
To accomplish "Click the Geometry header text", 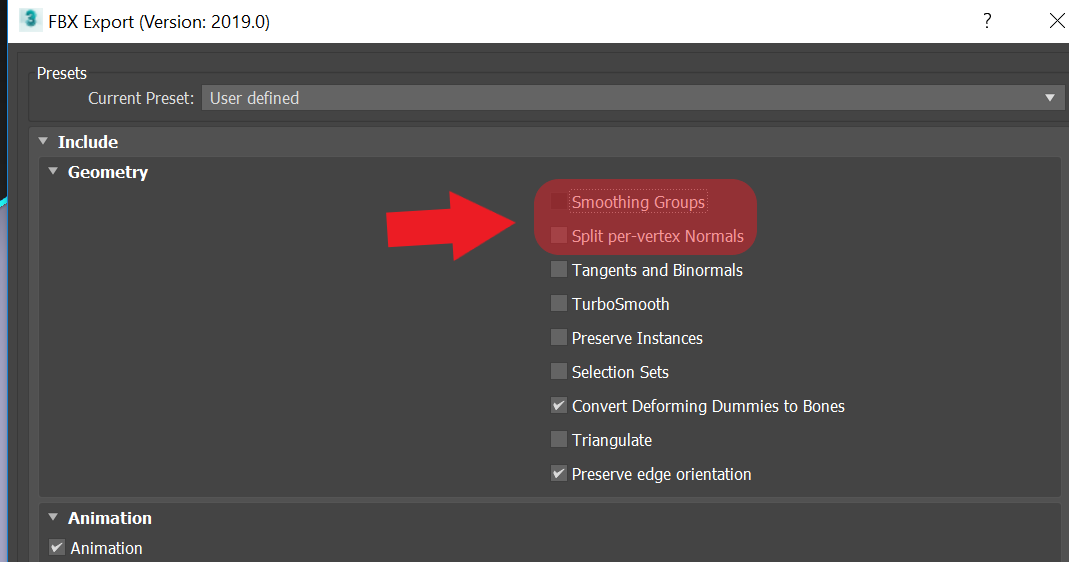I will pyautogui.click(x=108, y=172).
